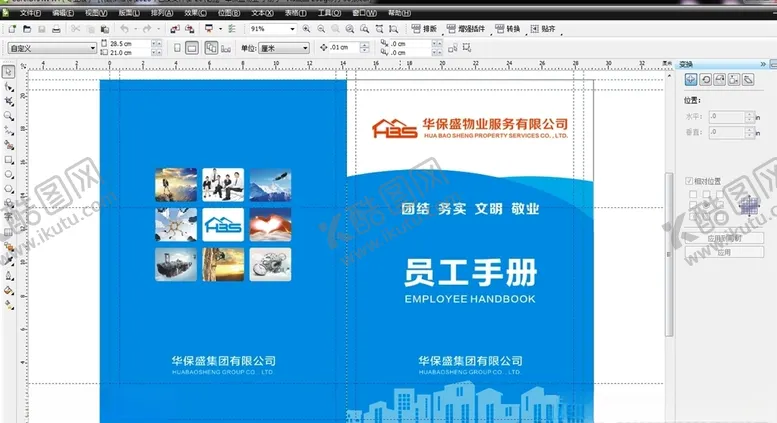Select Rotate mode in transform docker
The width and height of the screenshot is (777, 423).
[x=706, y=79]
